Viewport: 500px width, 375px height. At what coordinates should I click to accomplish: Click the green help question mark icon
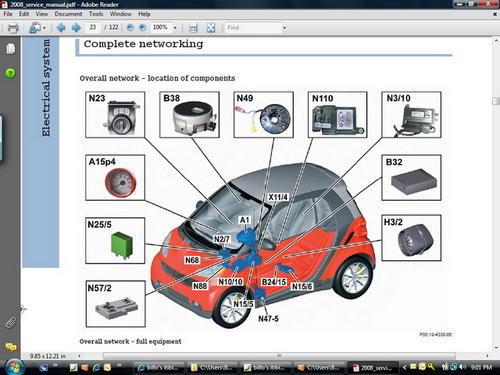tap(10, 73)
